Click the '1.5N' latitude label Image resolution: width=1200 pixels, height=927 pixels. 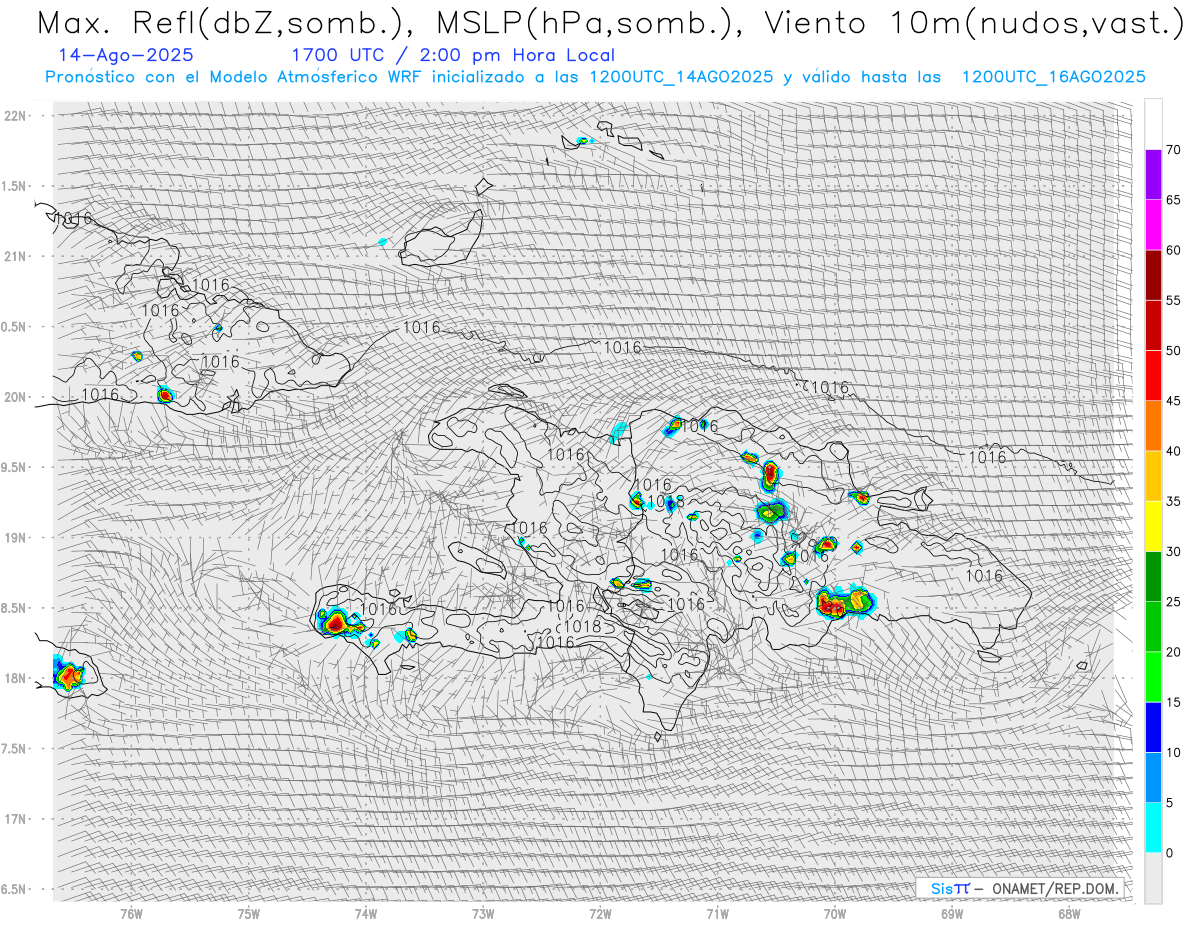(x=15, y=186)
